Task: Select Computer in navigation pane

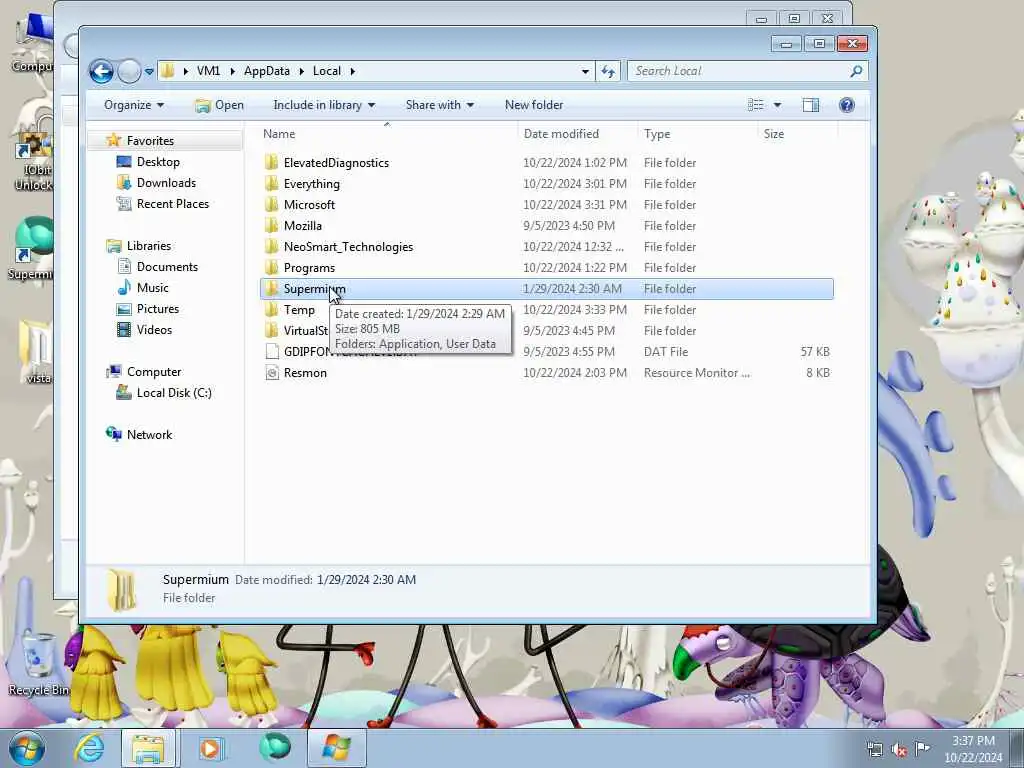Action: [x=153, y=372]
